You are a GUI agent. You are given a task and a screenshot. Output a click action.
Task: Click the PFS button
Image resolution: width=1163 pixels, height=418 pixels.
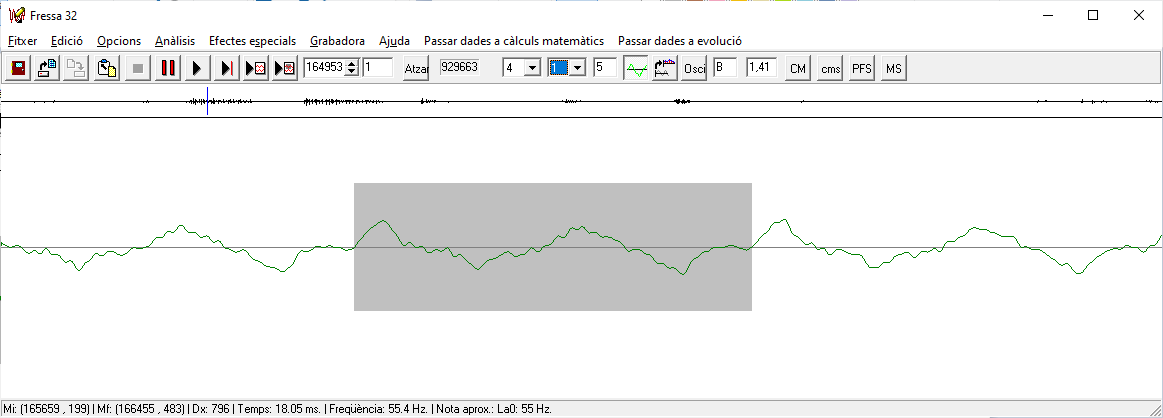(x=861, y=69)
